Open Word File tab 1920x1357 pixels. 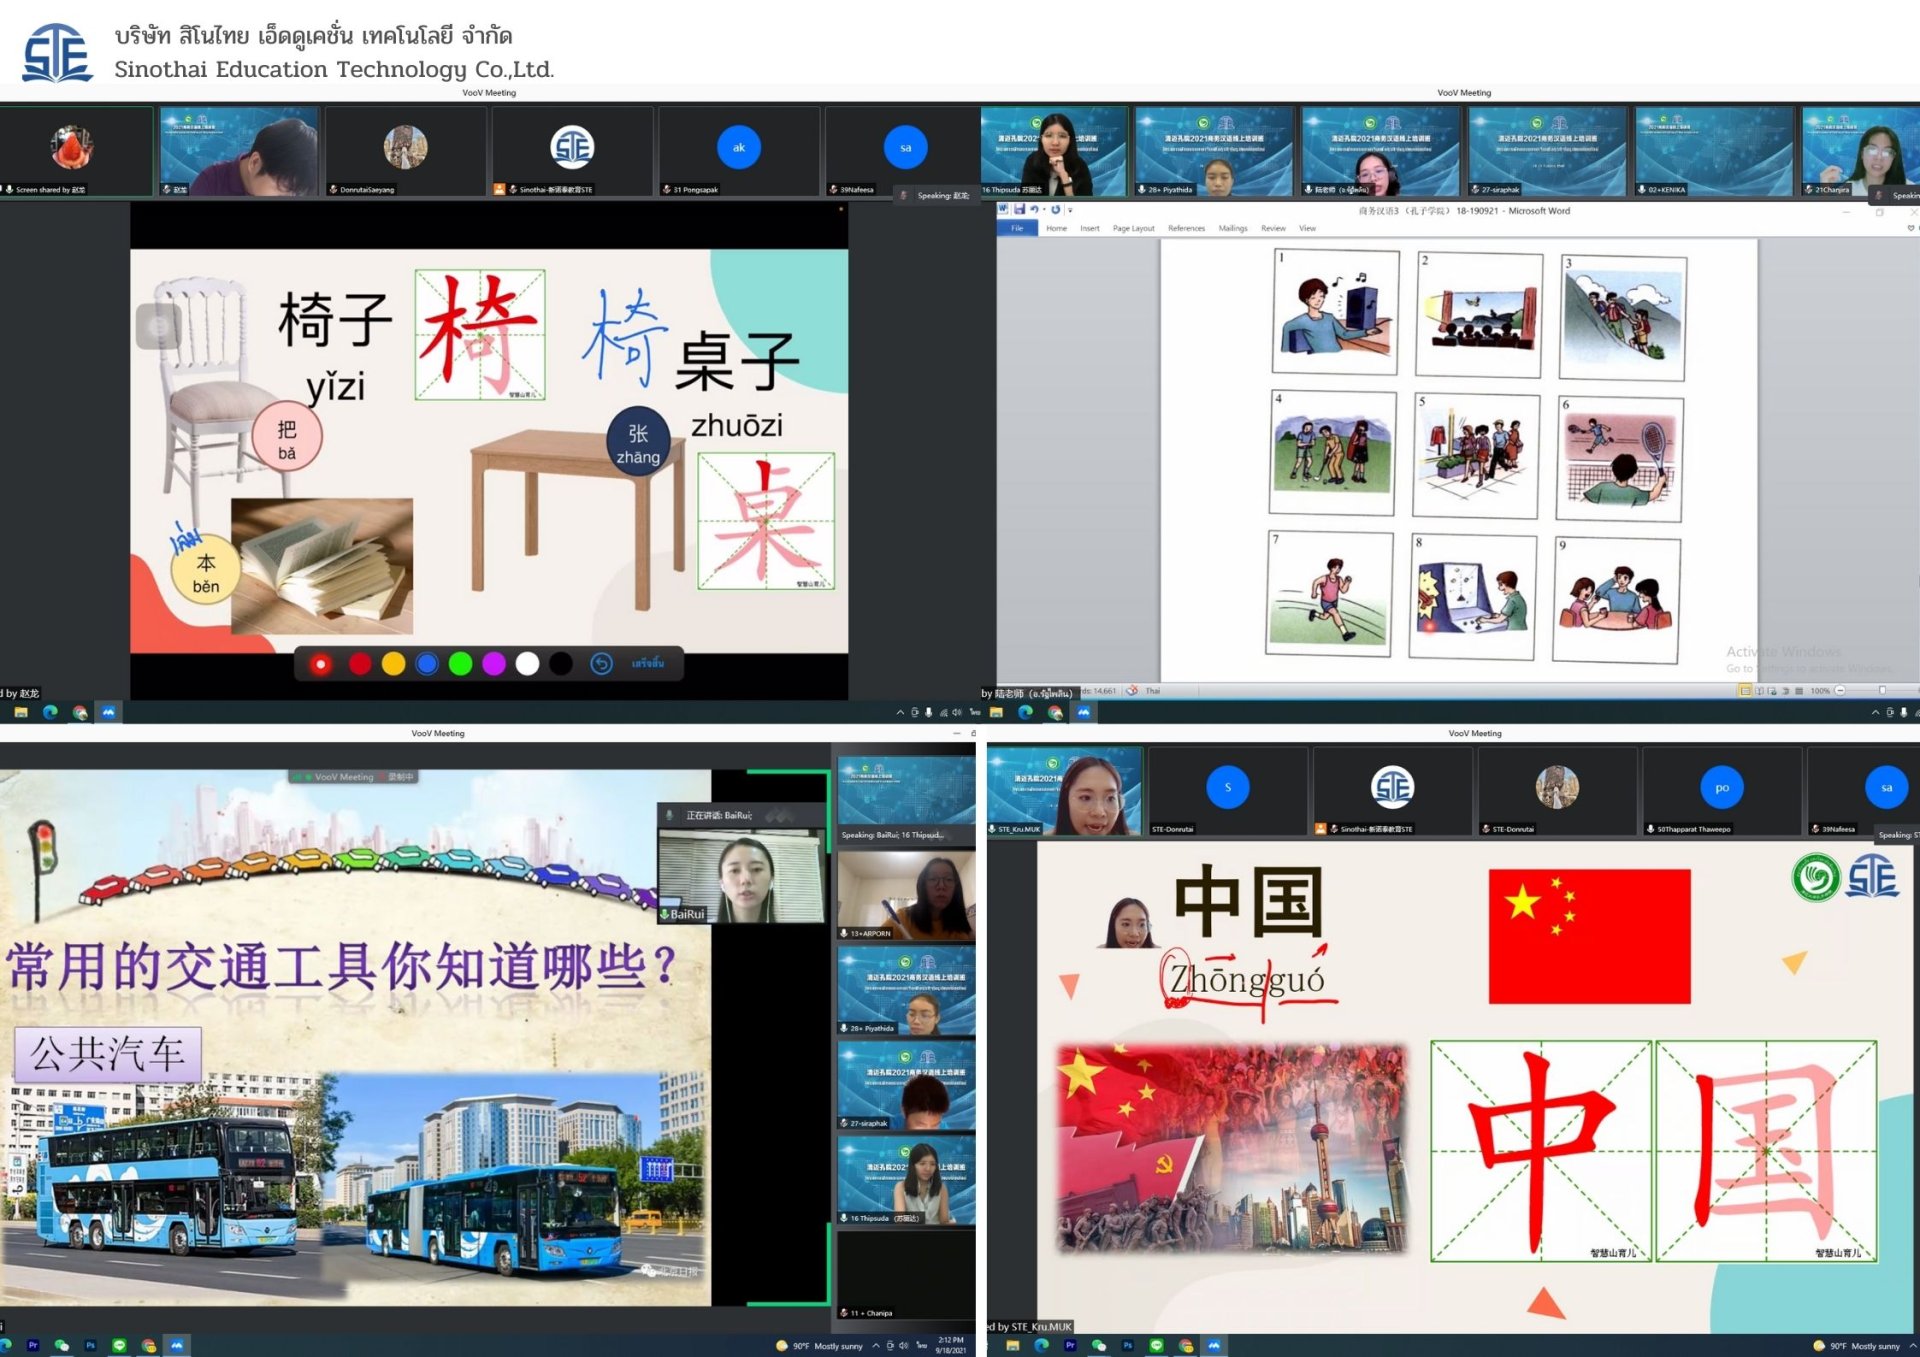pos(1017,229)
